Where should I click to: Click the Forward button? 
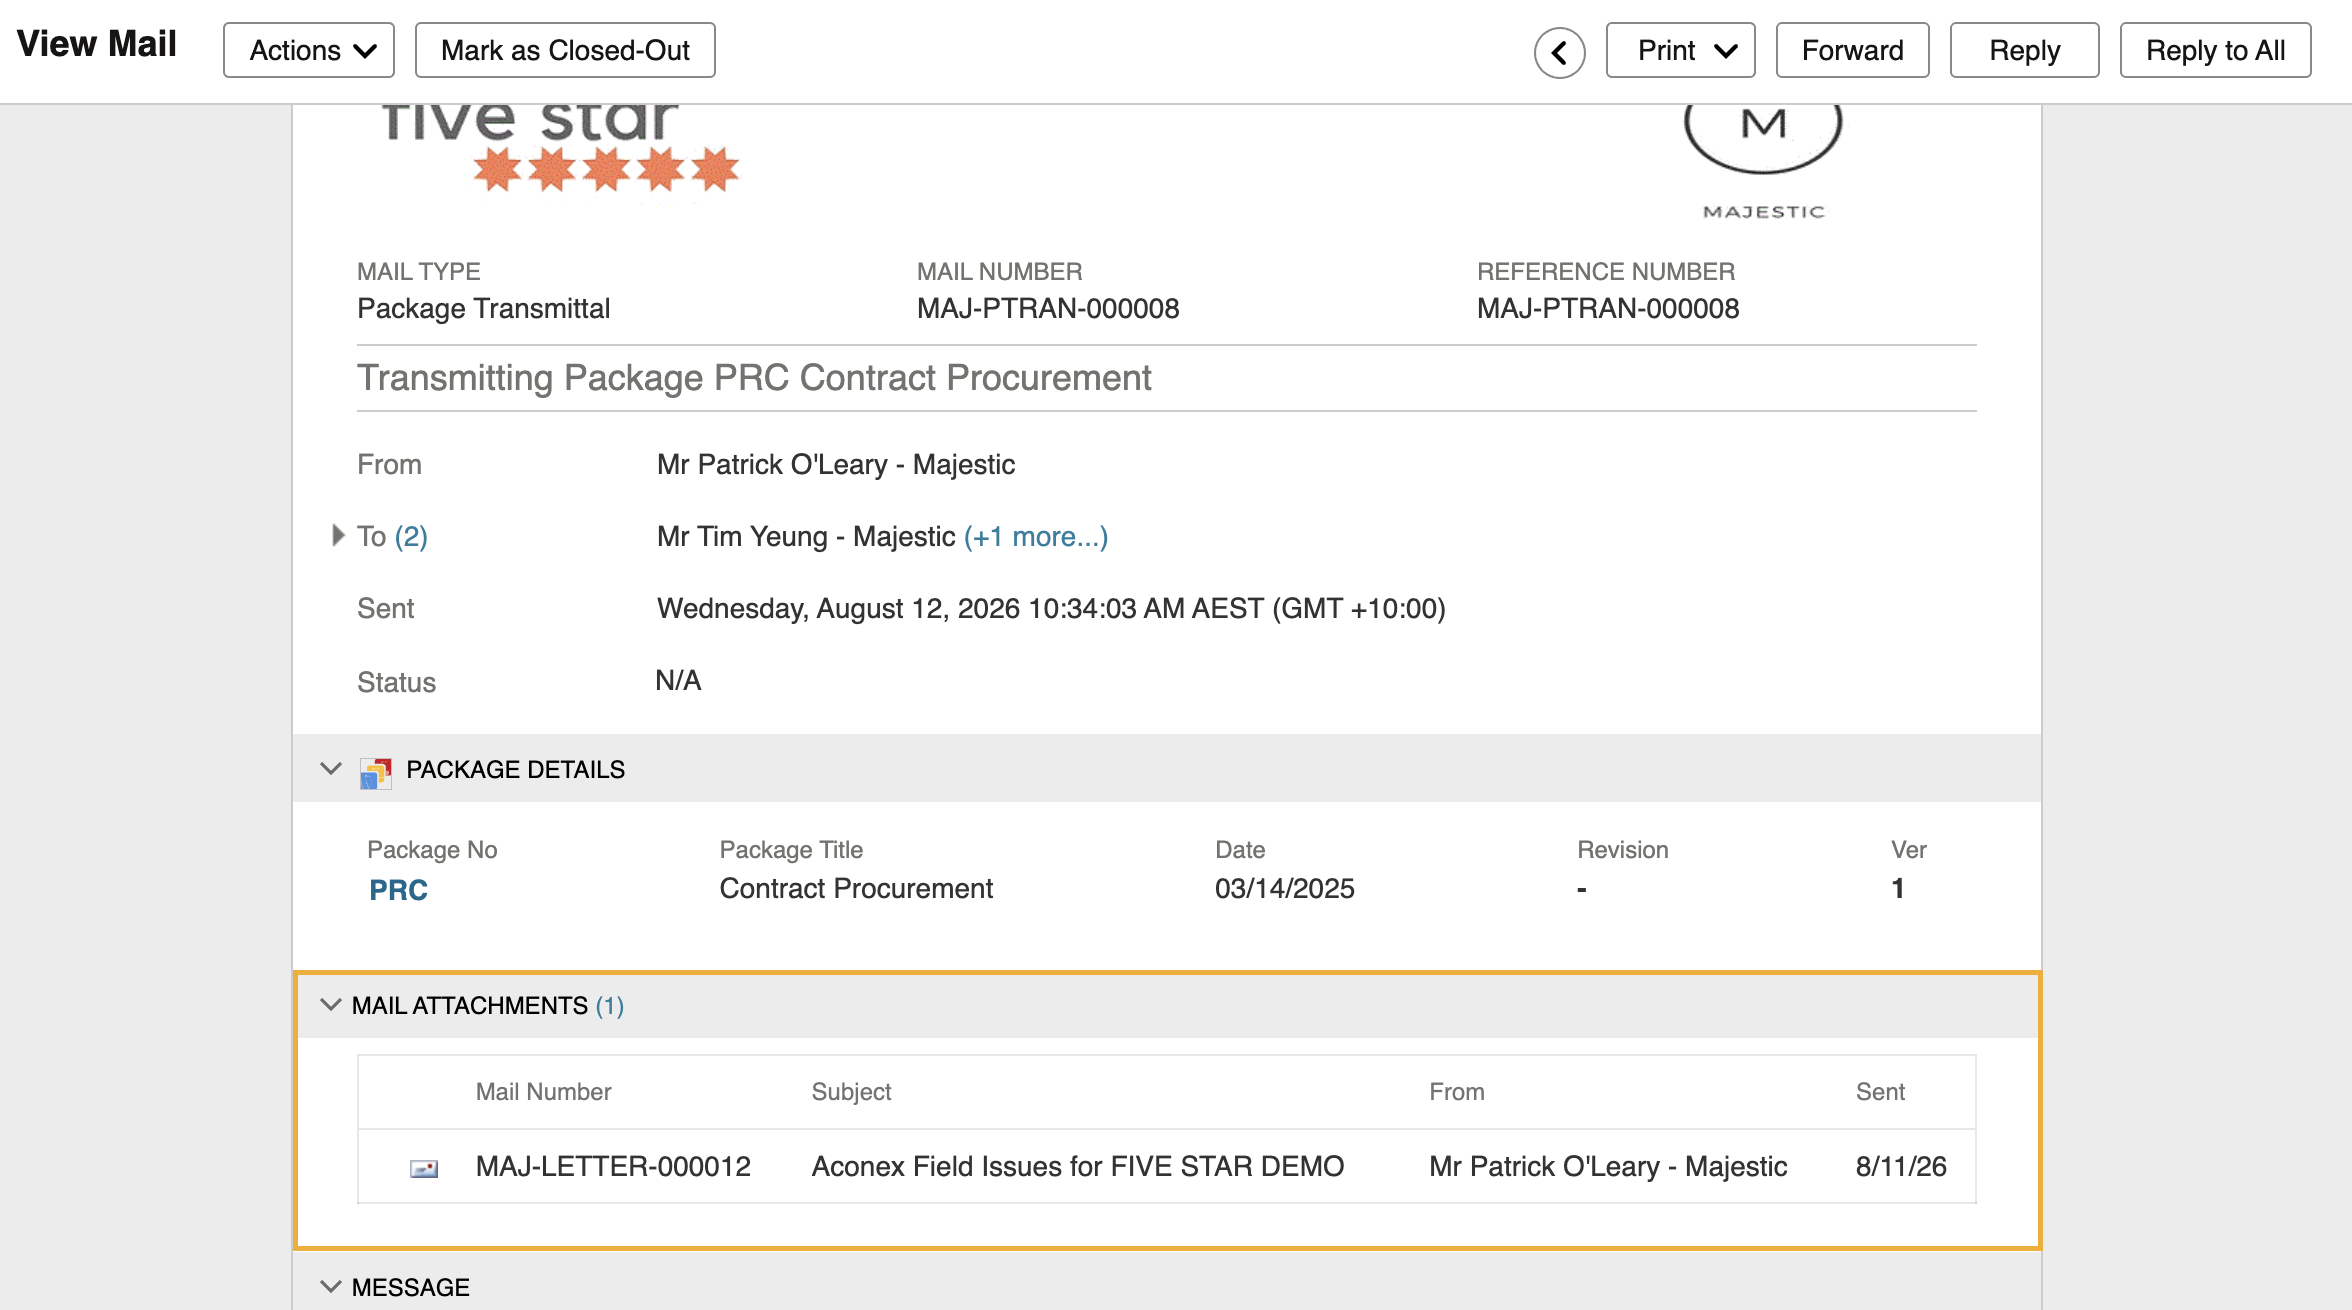(1852, 50)
